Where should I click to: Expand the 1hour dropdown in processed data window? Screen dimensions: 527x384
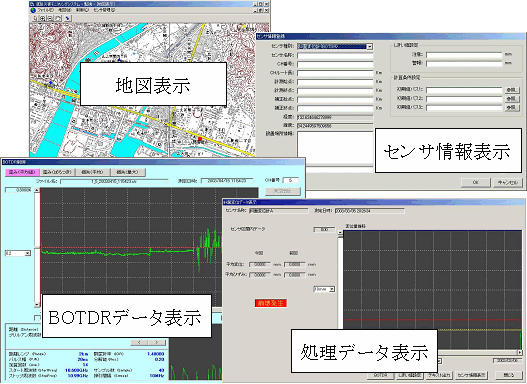pyautogui.click(x=332, y=289)
